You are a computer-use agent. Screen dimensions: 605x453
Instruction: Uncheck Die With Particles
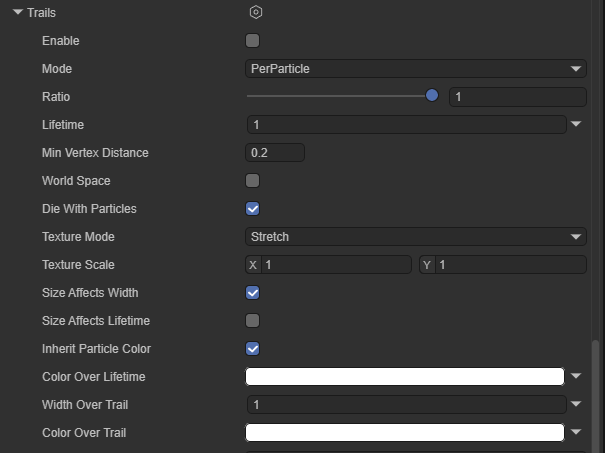tap(252, 209)
